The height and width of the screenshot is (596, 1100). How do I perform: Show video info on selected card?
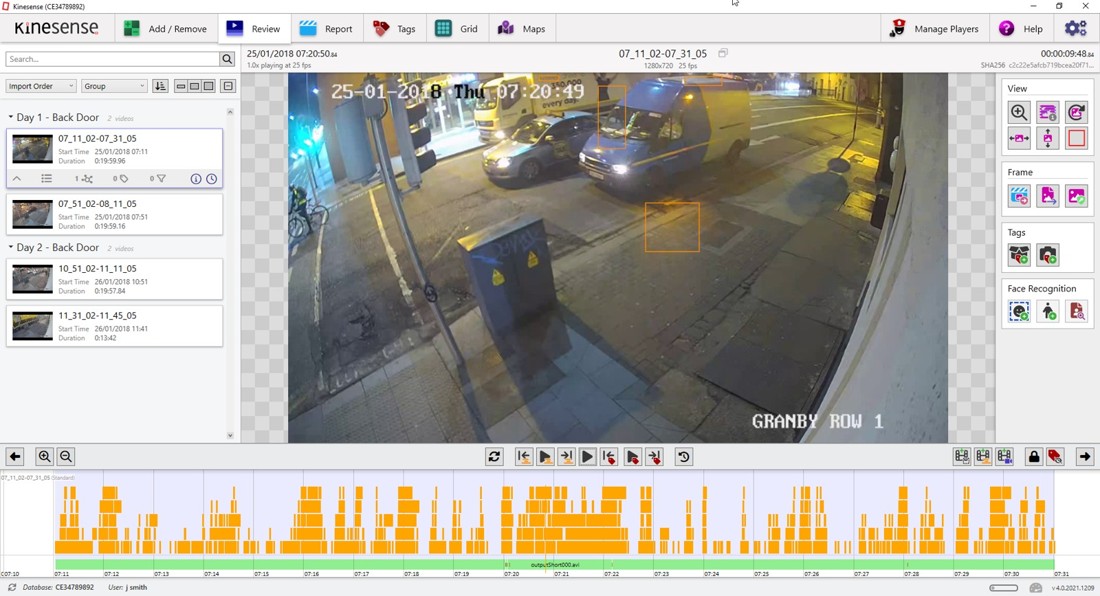click(196, 179)
